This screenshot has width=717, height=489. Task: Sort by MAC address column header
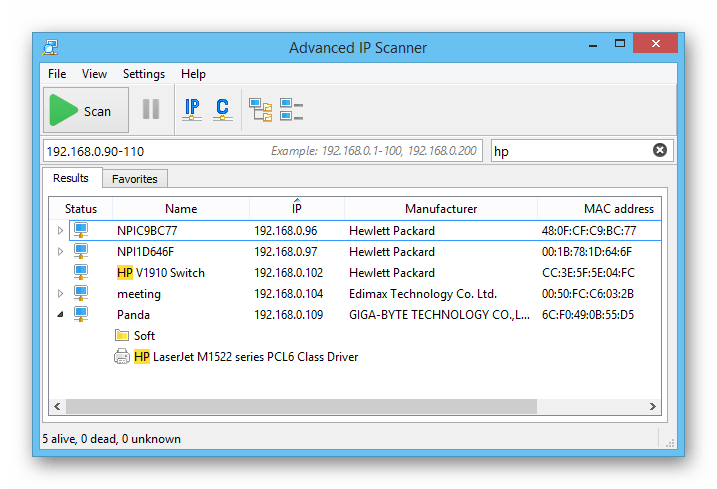click(x=599, y=209)
